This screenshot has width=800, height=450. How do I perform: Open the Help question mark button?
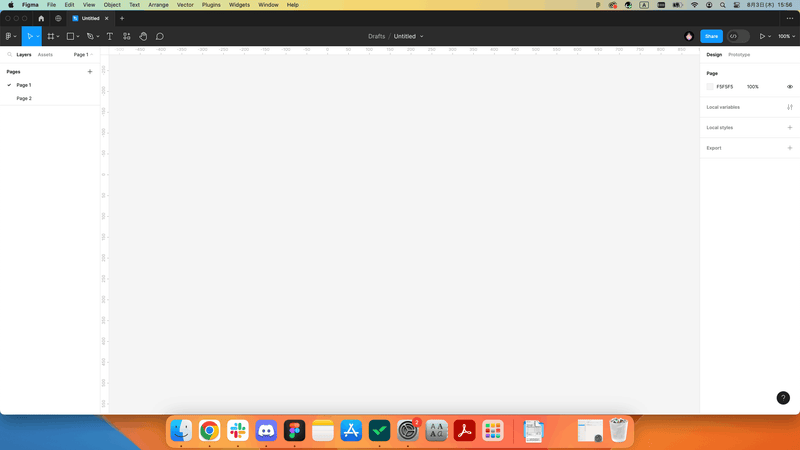(783, 397)
